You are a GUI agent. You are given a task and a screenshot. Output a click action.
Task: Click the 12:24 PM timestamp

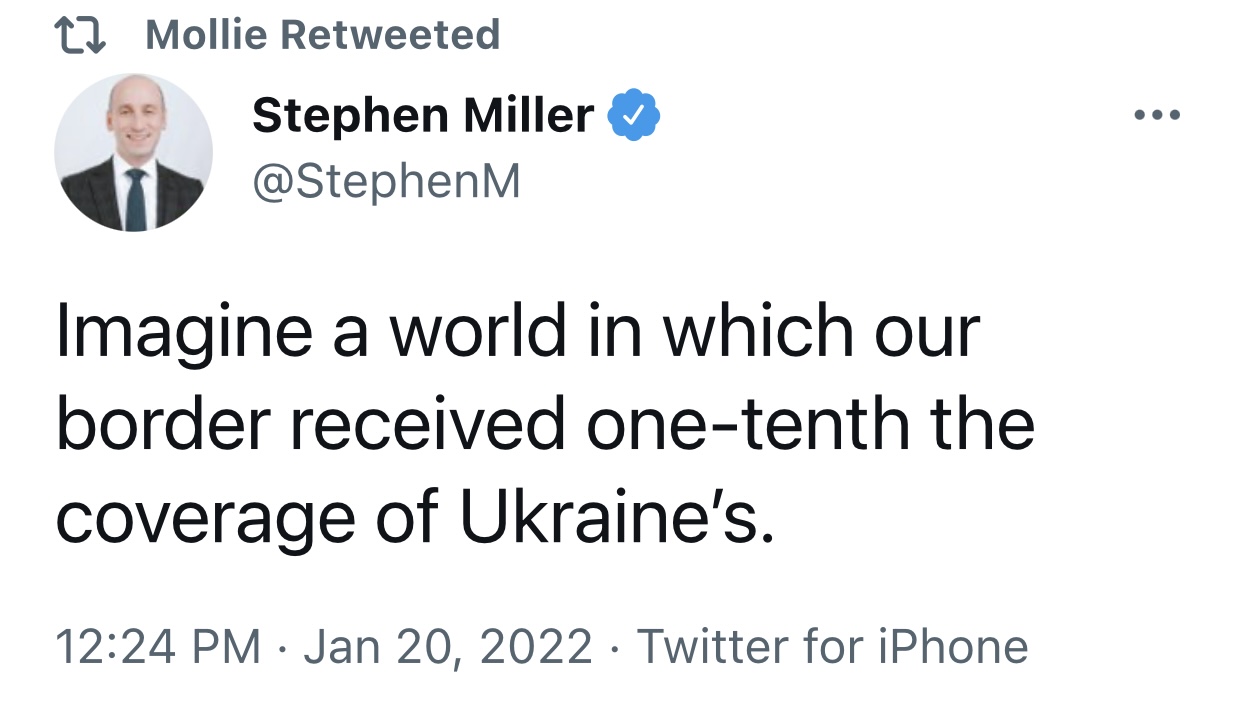coord(158,646)
